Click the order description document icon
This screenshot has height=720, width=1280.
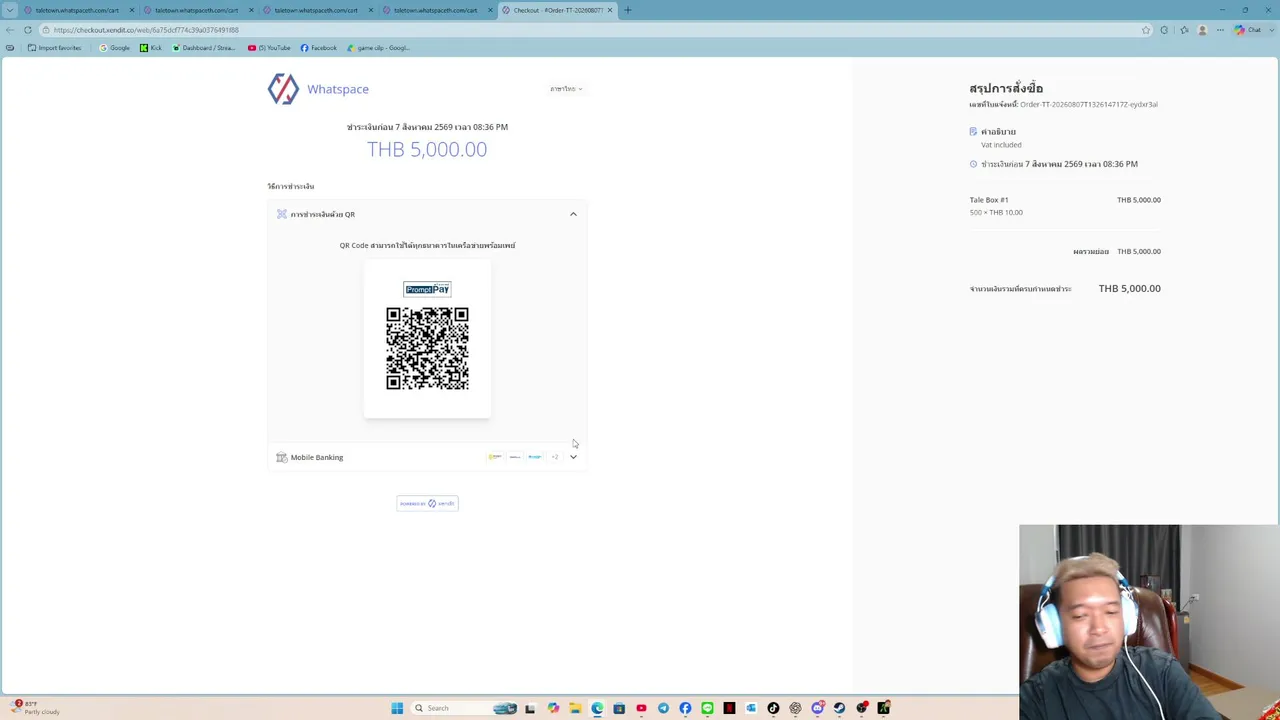coord(973,131)
